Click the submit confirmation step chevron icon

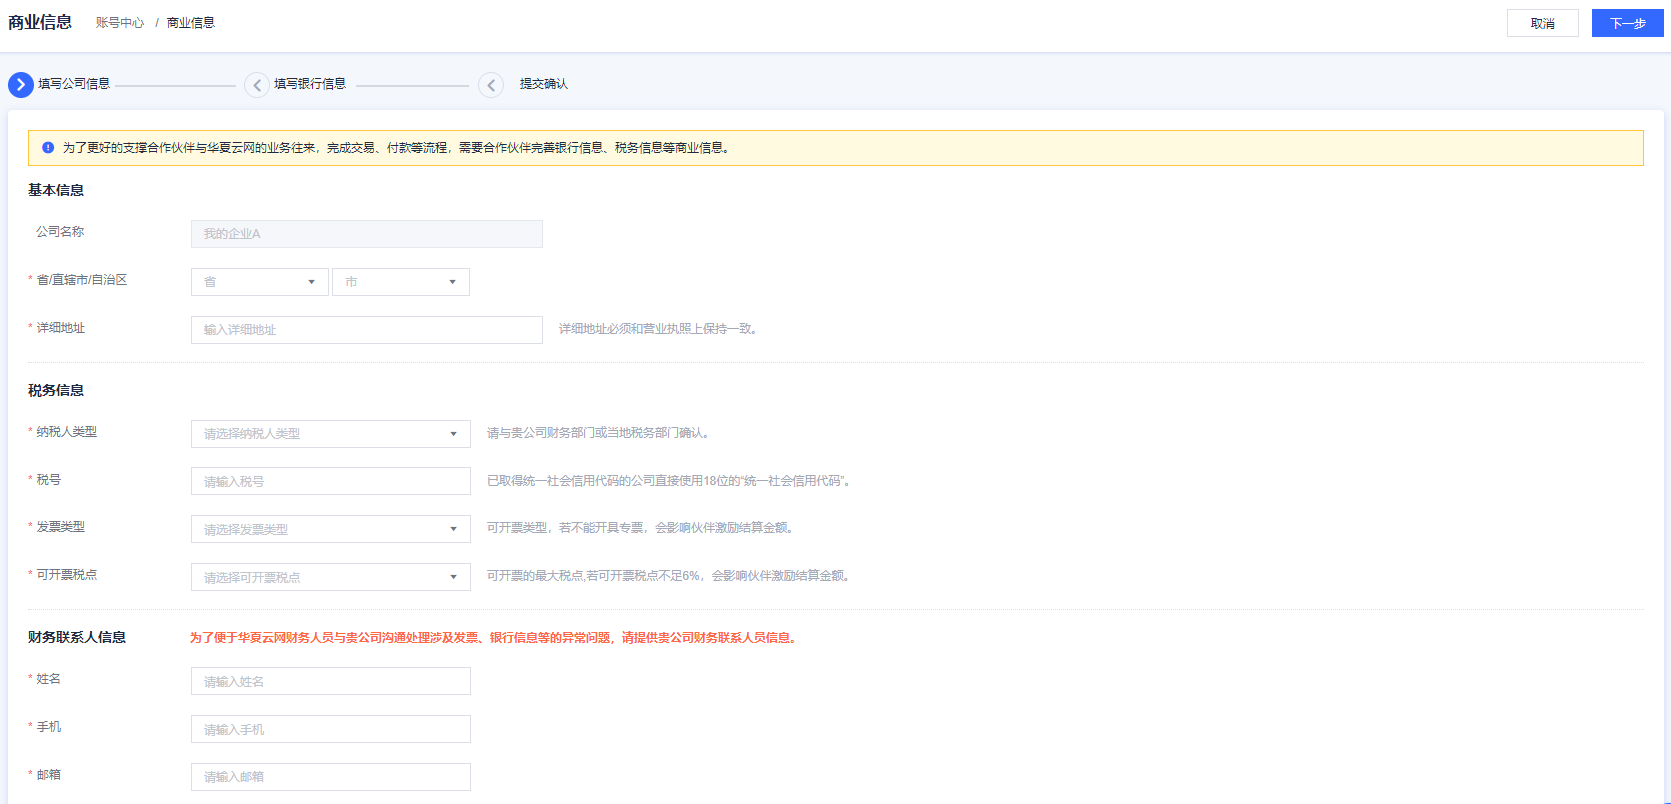click(491, 85)
